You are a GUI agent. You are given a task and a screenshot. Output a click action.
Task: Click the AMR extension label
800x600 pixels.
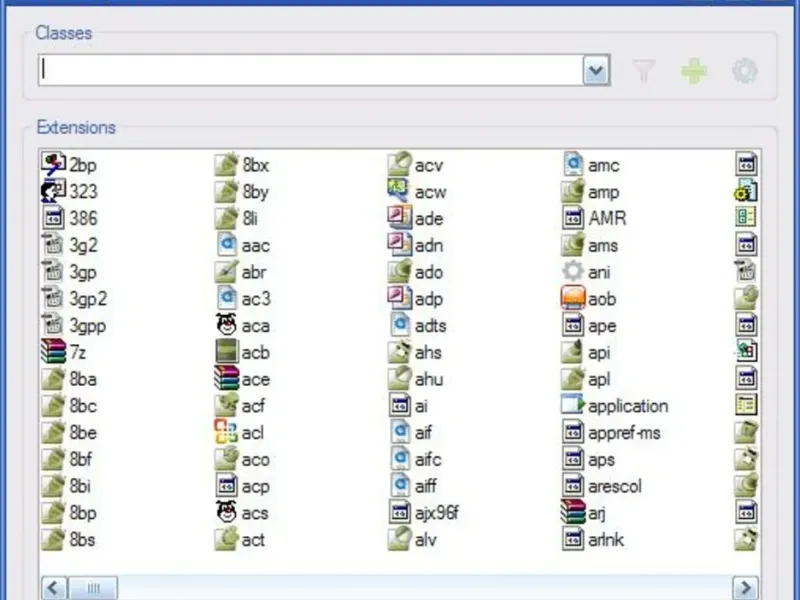pos(607,218)
